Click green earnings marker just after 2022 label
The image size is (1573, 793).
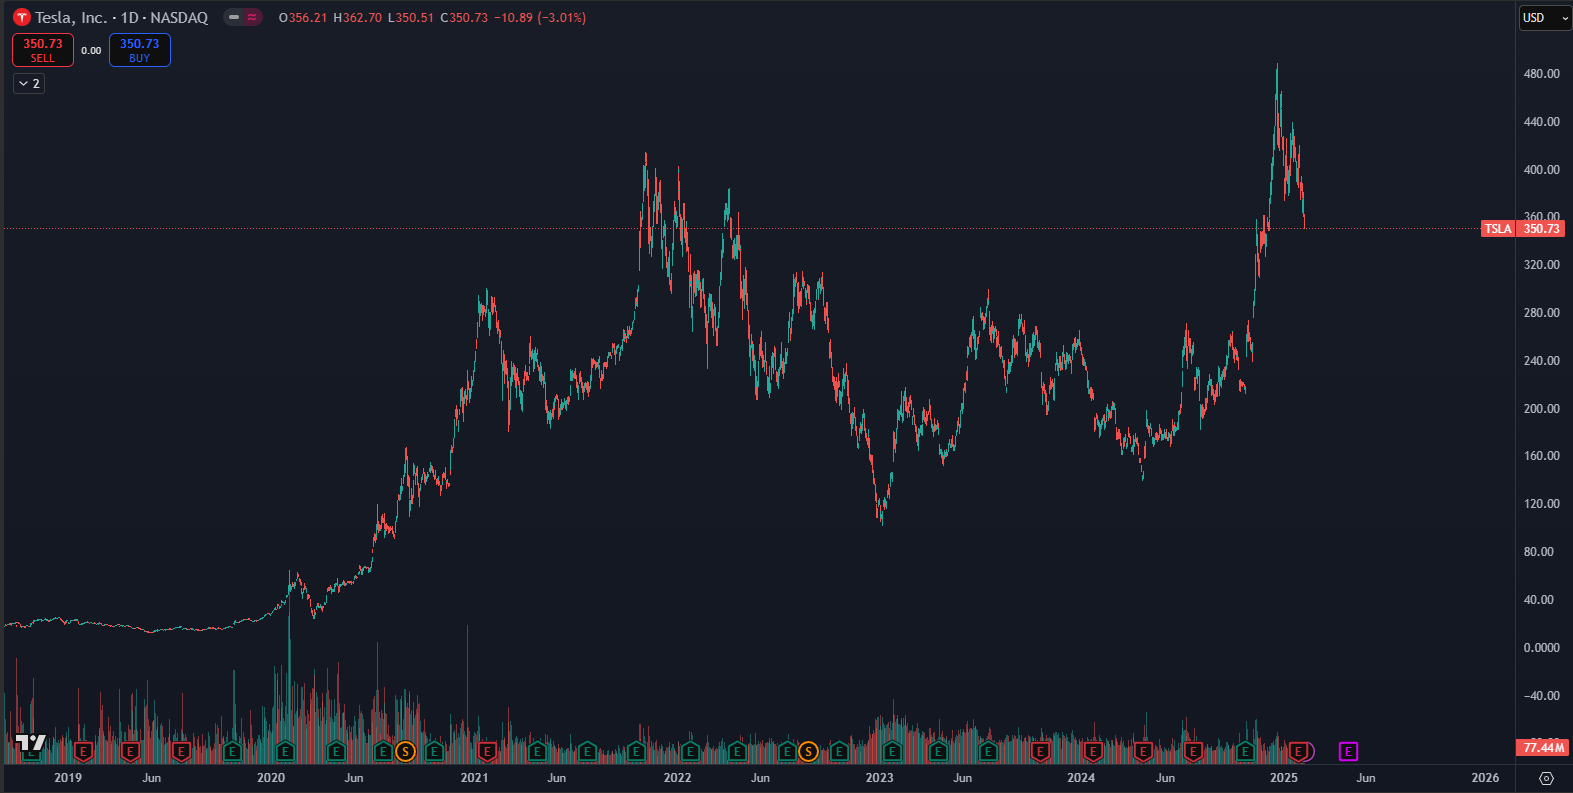(x=690, y=751)
